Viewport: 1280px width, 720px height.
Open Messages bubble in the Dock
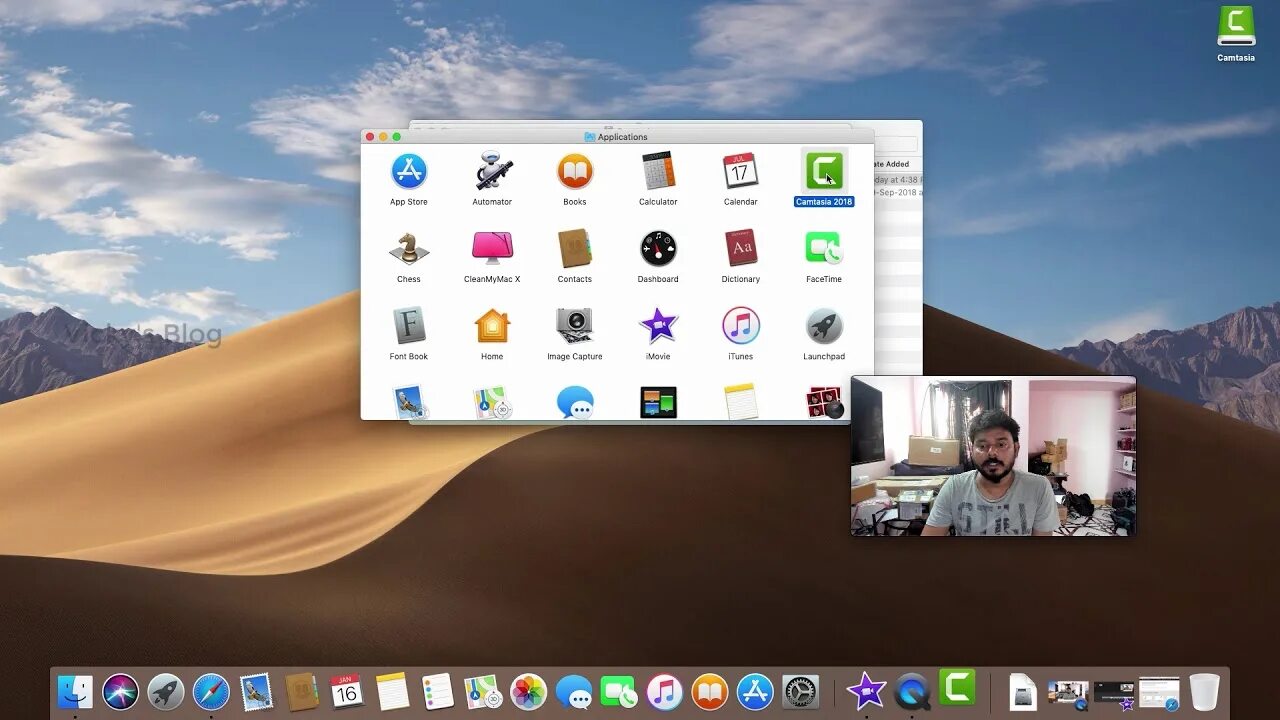pos(574,692)
